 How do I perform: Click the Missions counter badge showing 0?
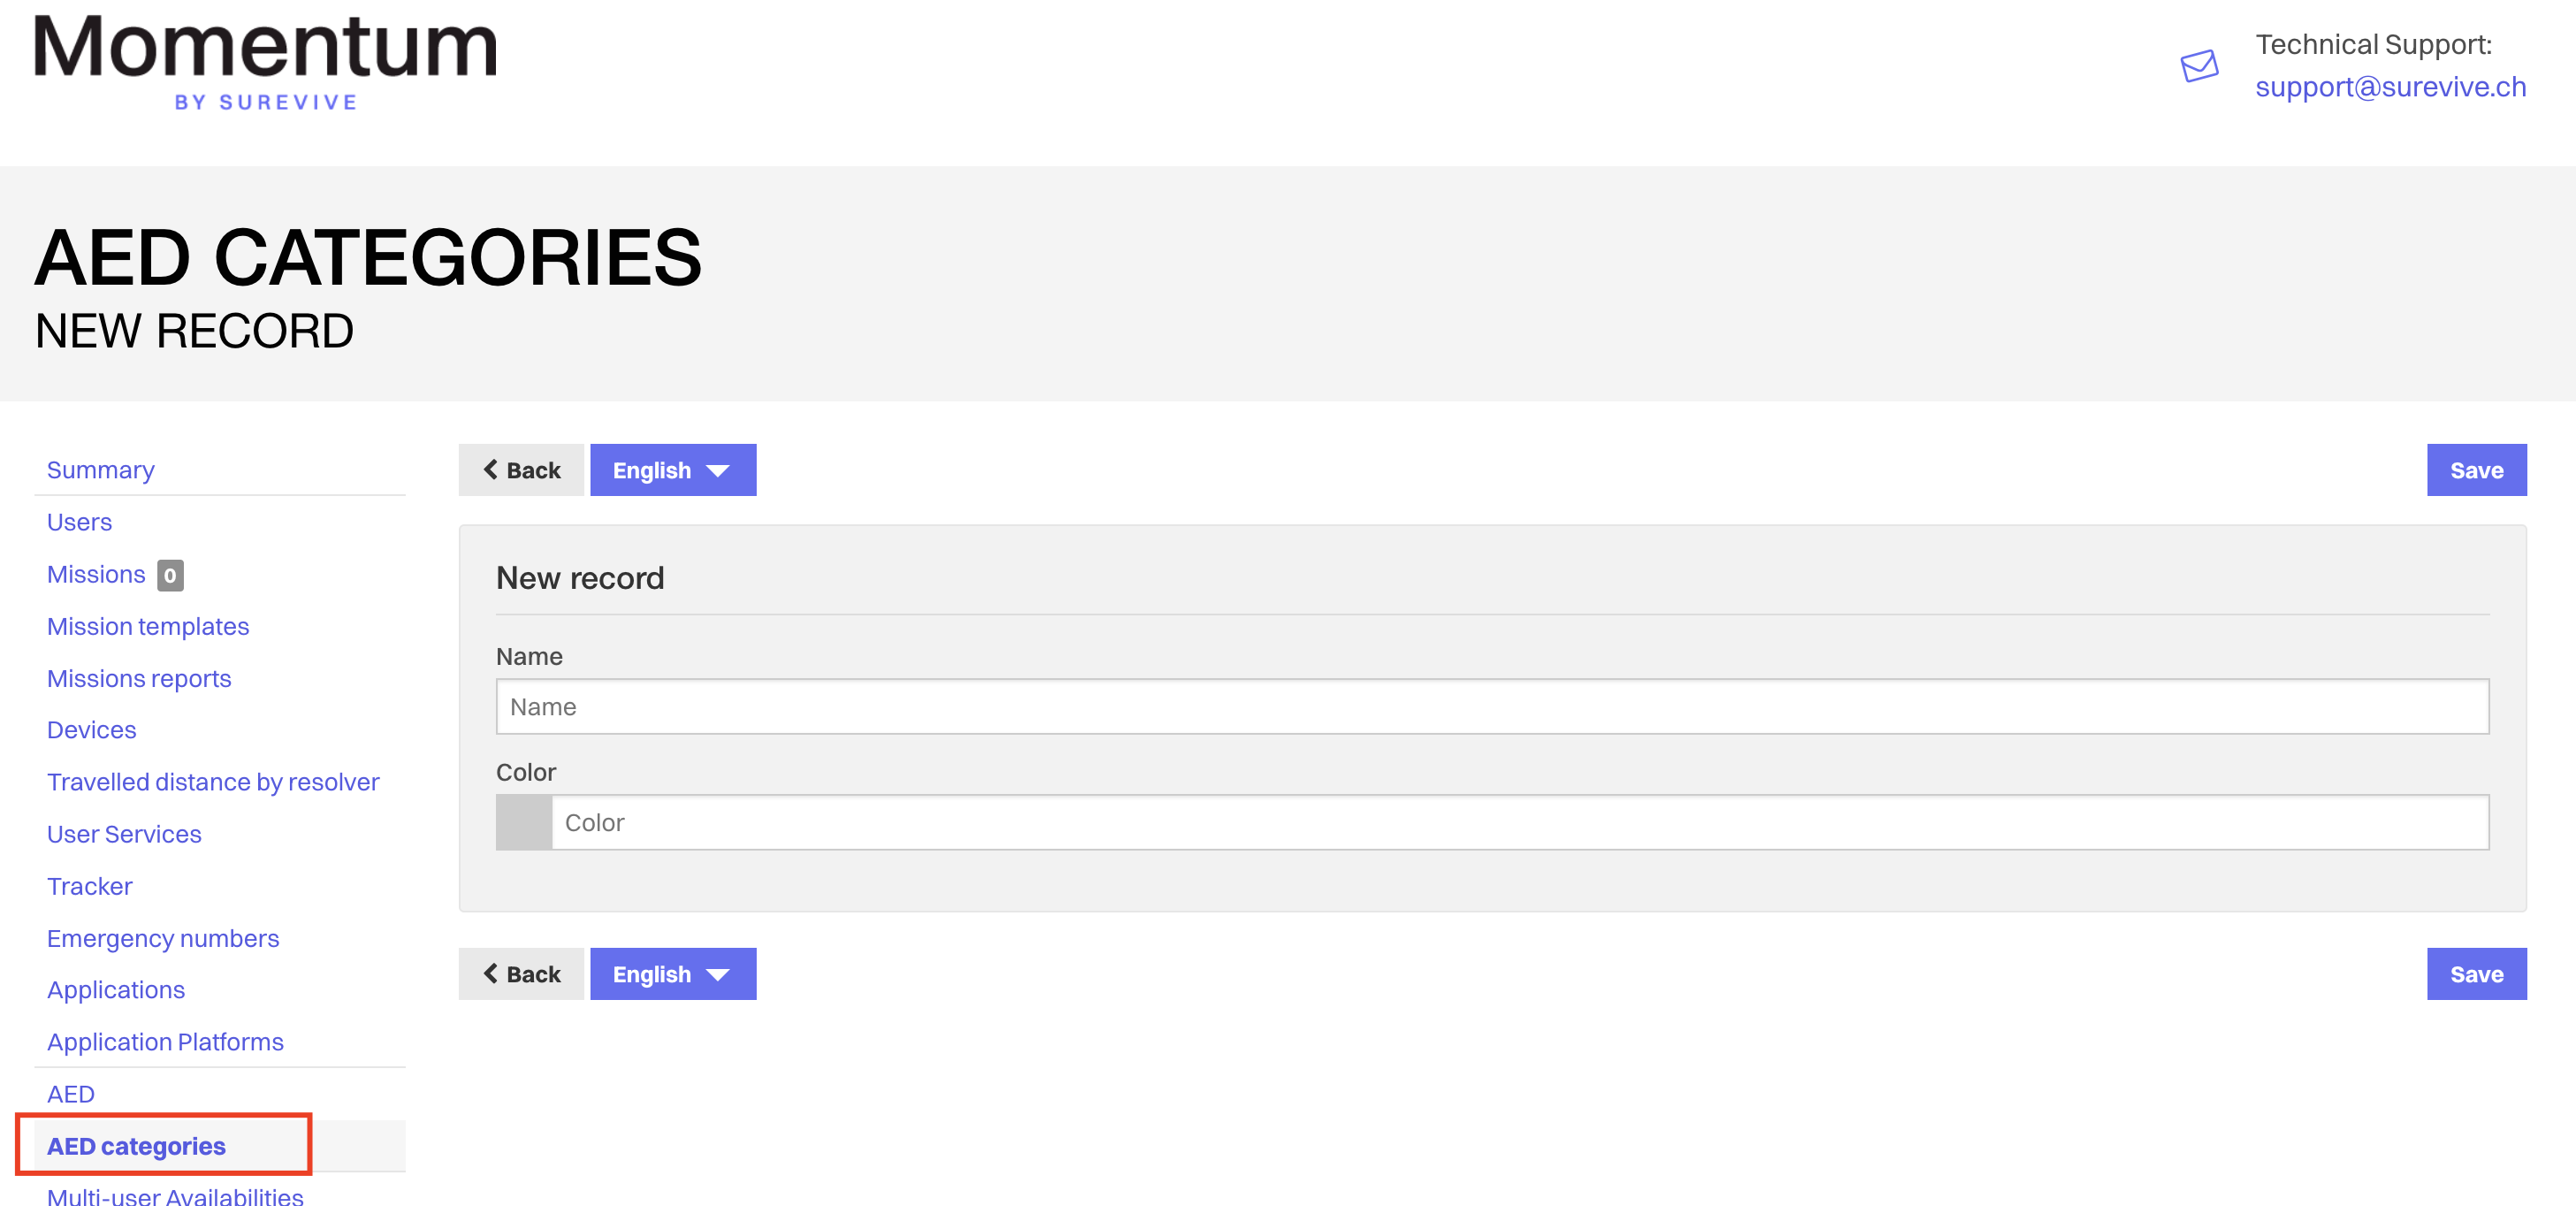170,575
